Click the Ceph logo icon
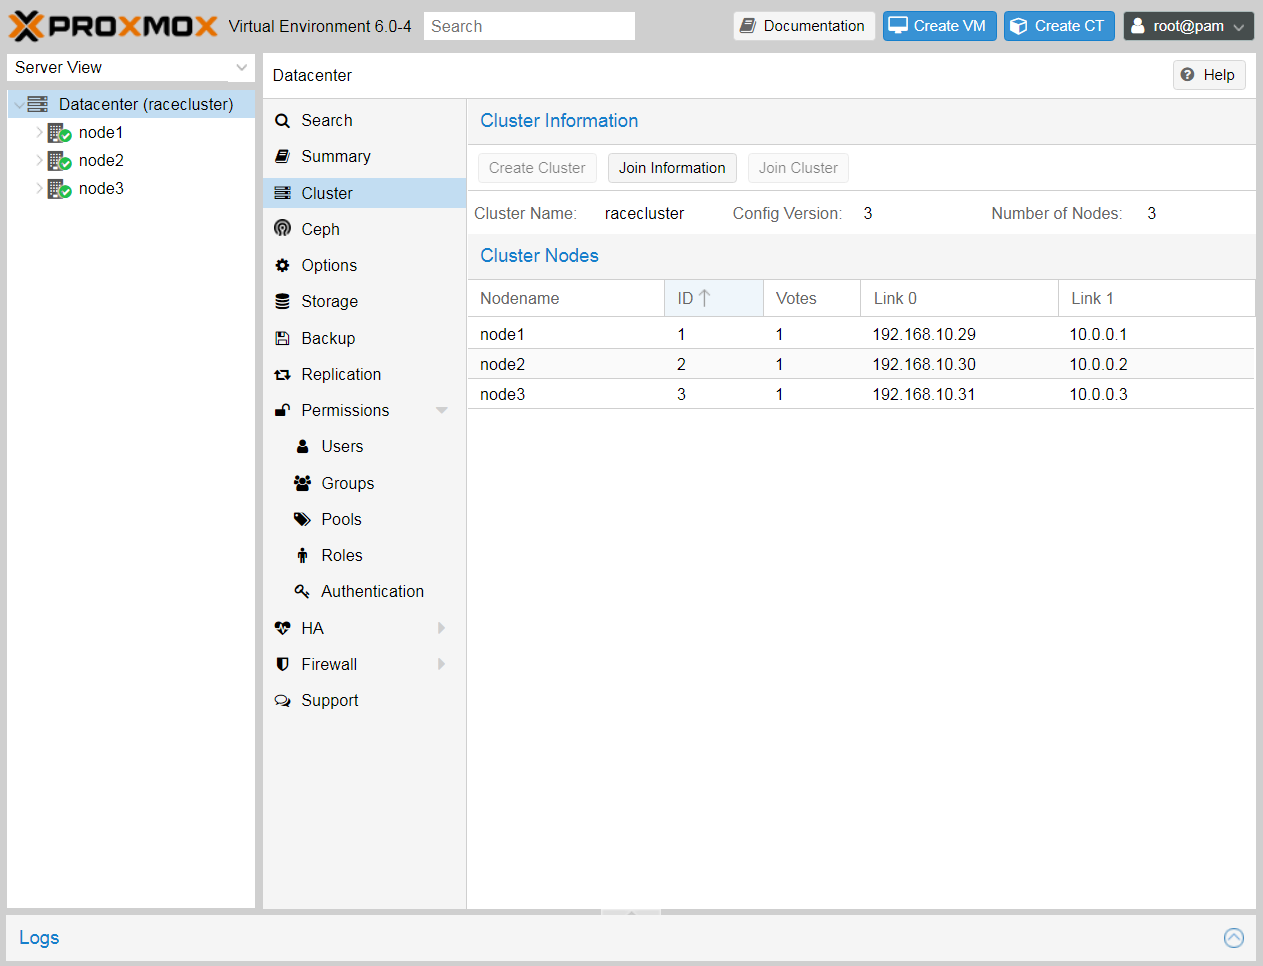Image resolution: width=1263 pixels, height=966 pixels. pos(283,229)
